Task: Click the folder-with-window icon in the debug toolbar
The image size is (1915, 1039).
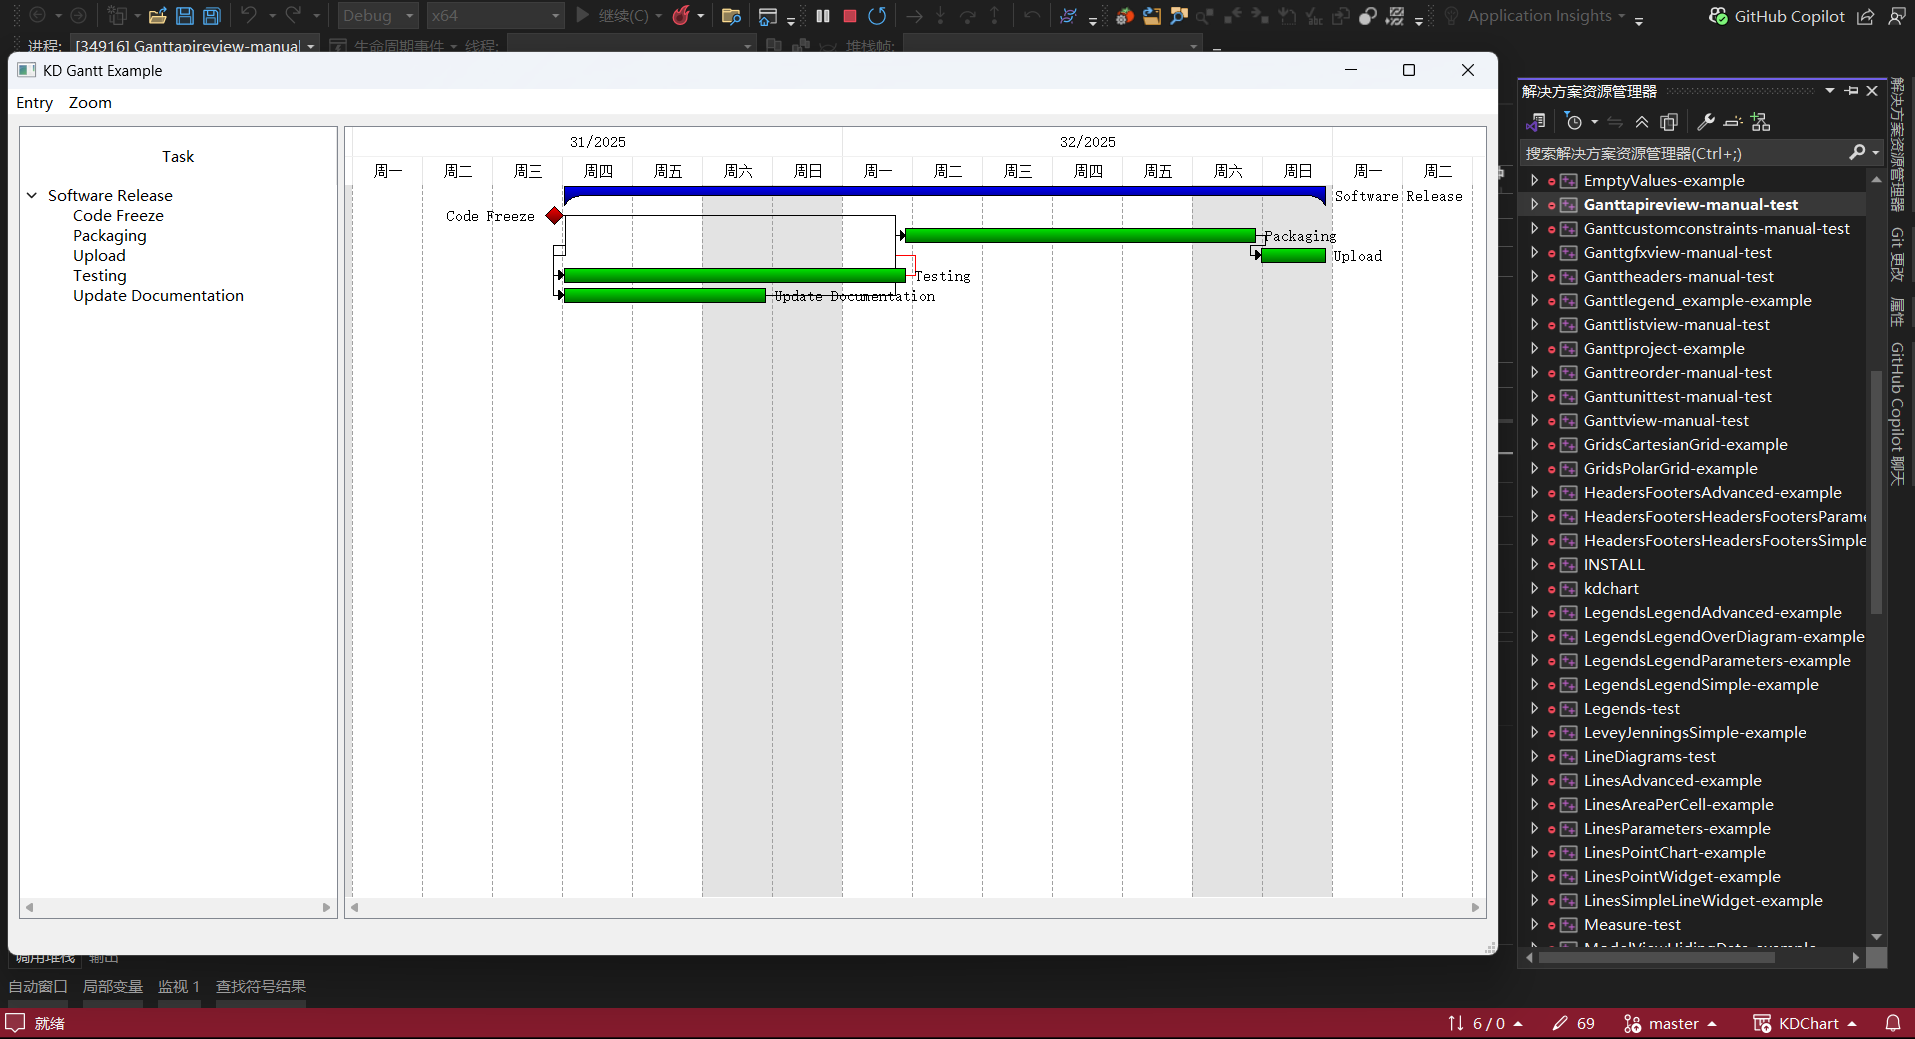Action: click(x=1152, y=16)
